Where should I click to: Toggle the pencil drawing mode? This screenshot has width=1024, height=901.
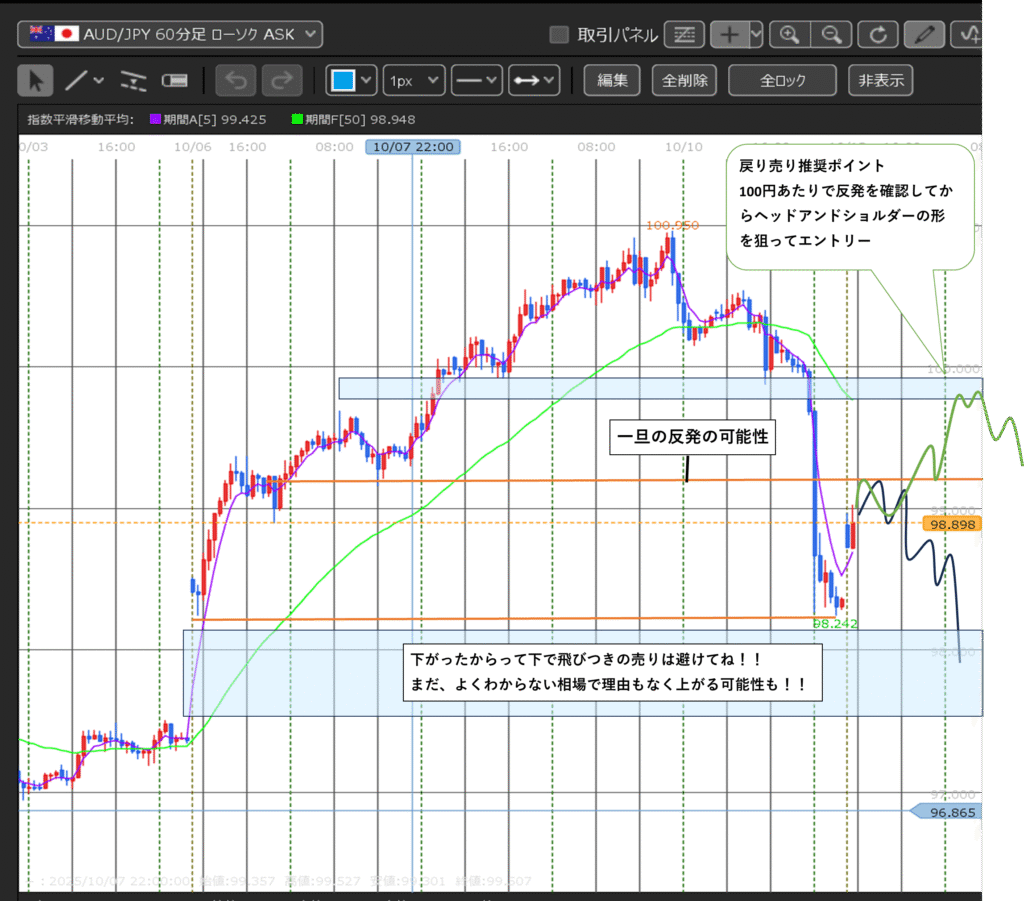pyautogui.click(x=924, y=35)
